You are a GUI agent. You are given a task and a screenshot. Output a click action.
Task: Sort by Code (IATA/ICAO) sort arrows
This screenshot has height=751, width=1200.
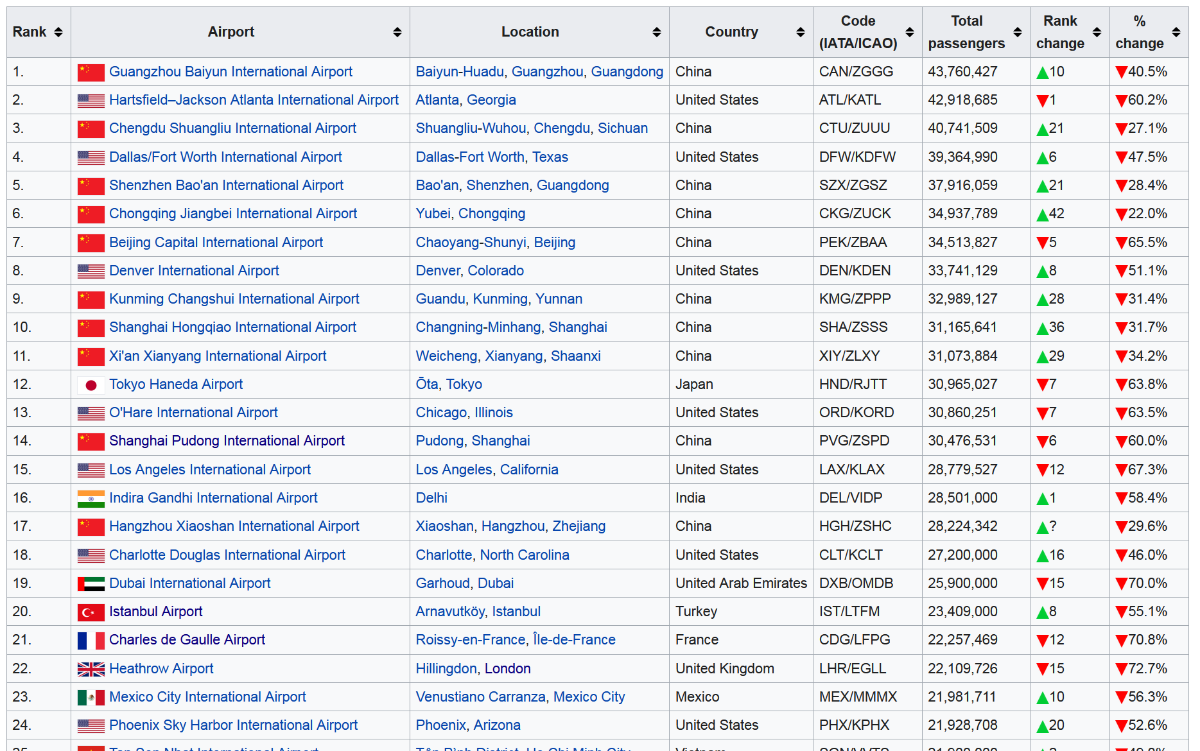(x=909, y=32)
